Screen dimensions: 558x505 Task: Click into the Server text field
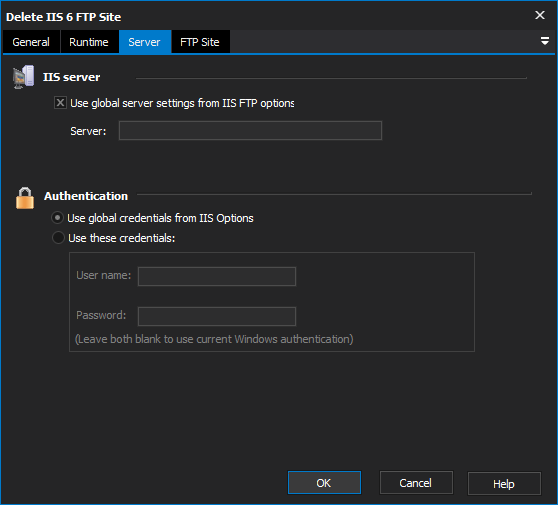pos(250,131)
